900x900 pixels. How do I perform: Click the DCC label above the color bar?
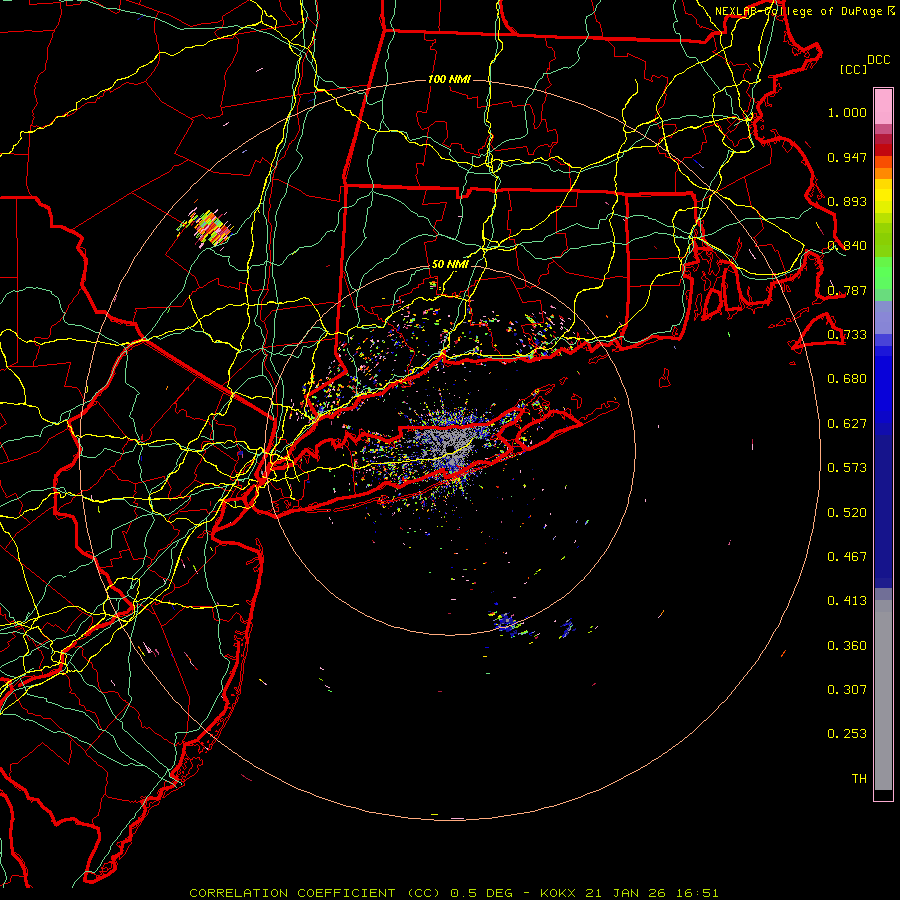879,60
